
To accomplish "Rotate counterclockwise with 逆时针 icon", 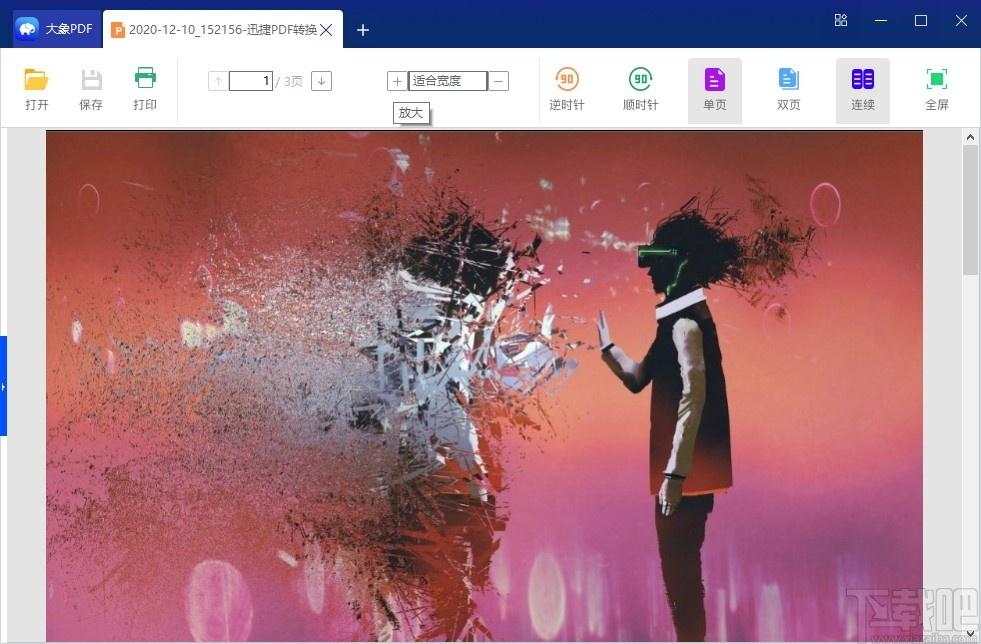I will coord(567,91).
